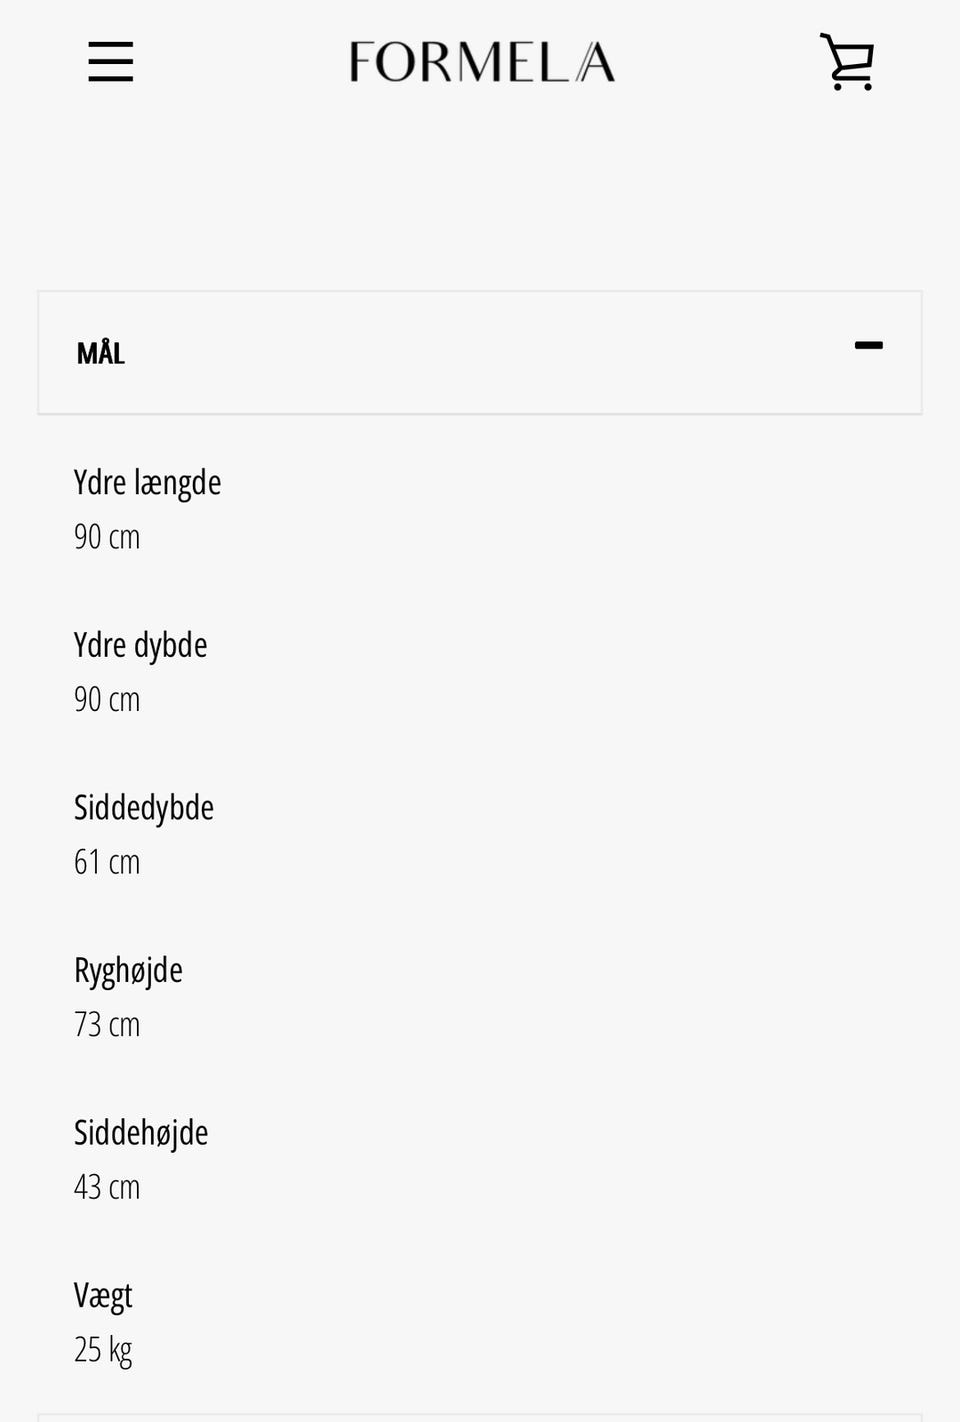Viewport: 960px width, 1422px height.
Task: Select the Ydre dybde label
Action: click(140, 646)
